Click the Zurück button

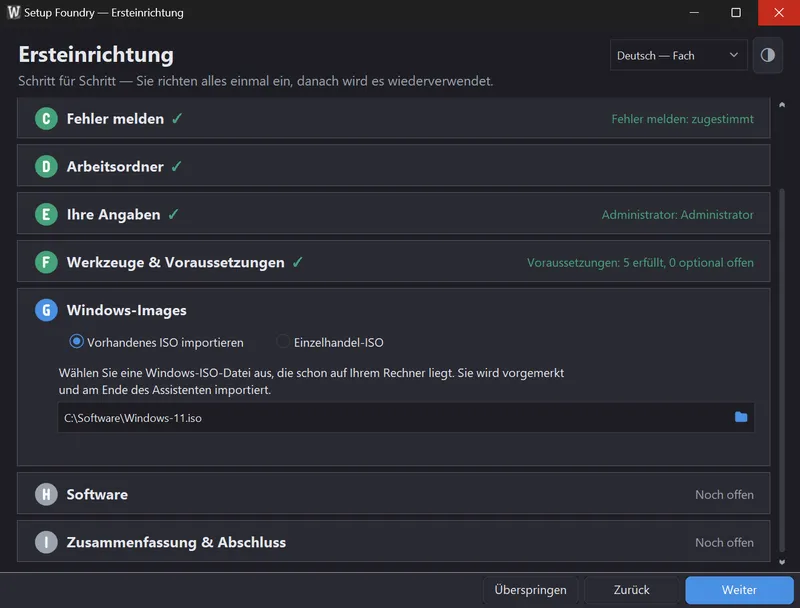(631, 590)
